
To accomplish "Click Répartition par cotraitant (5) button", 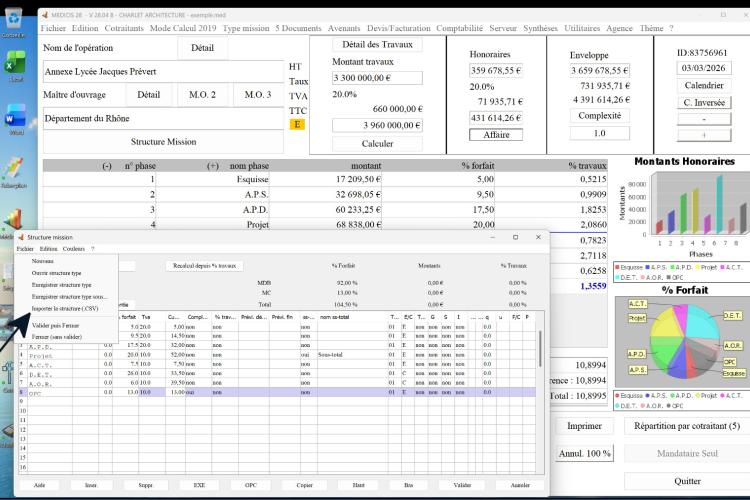I will [x=687, y=426].
